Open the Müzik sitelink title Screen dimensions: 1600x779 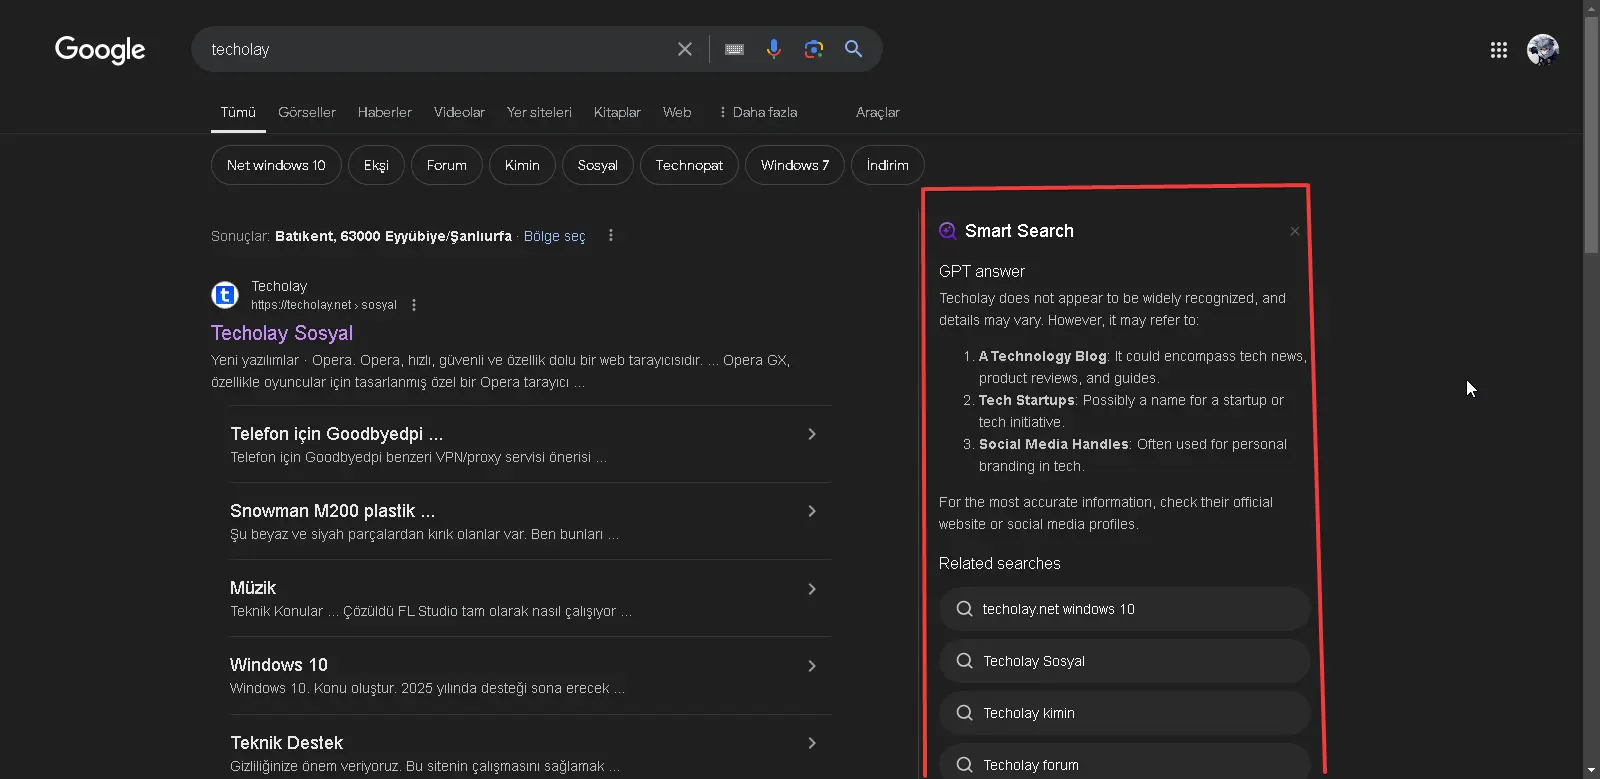tap(253, 588)
